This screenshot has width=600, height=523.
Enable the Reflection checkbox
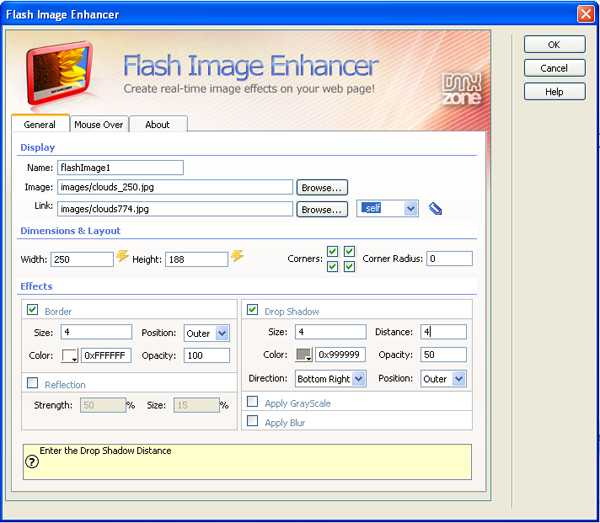pos(33,383)
